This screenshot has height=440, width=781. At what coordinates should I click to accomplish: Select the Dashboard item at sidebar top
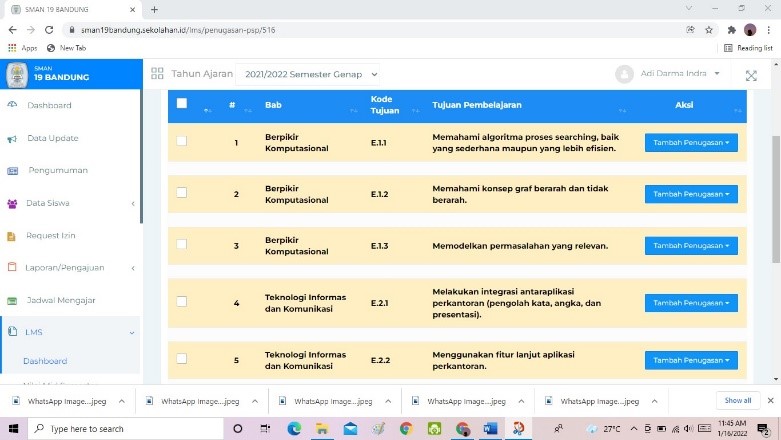coord(49,105)
